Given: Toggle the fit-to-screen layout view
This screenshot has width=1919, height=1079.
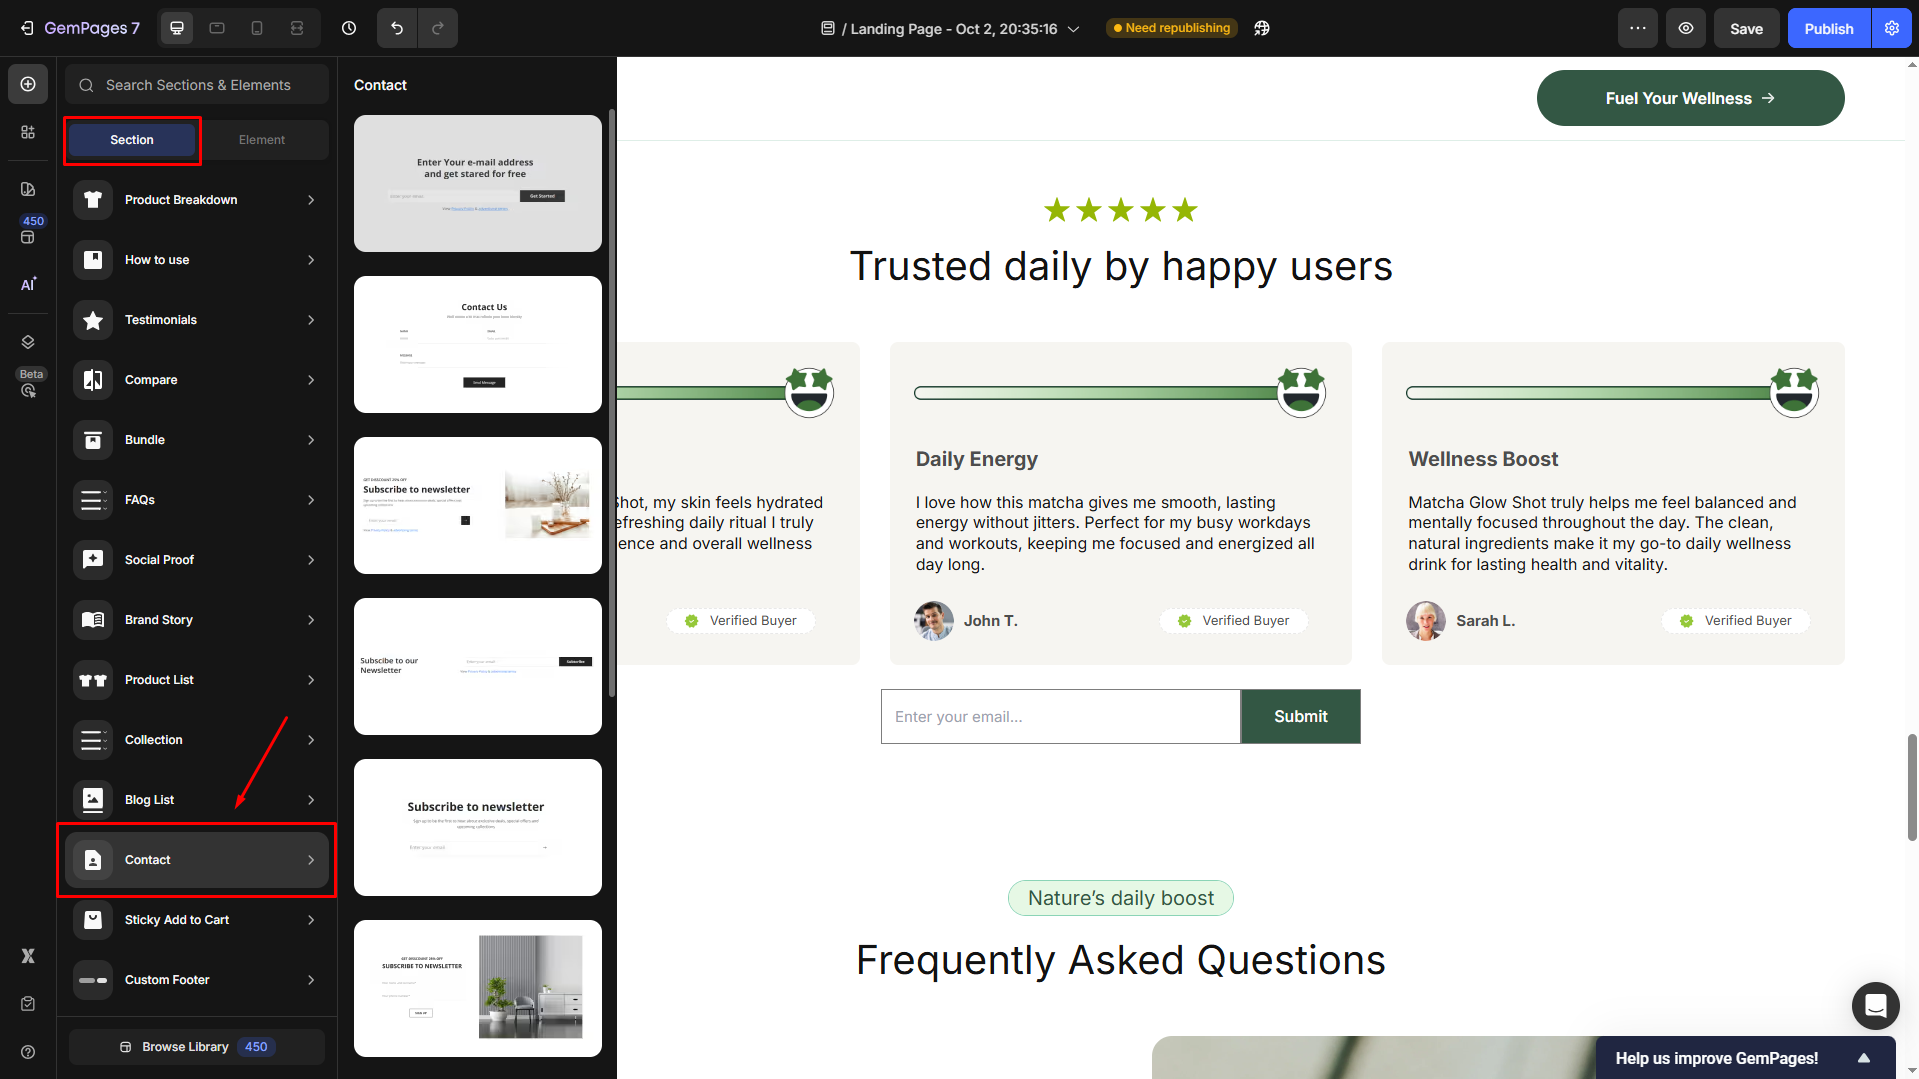Looking at the screenshot, I should click(x=297, y=28).
